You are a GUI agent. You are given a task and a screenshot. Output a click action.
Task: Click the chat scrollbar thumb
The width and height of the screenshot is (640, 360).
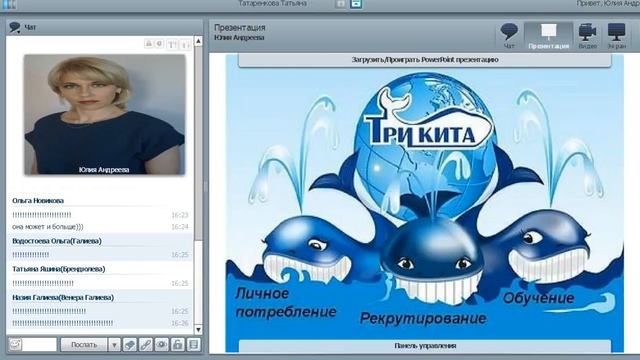tap(198, 143)
